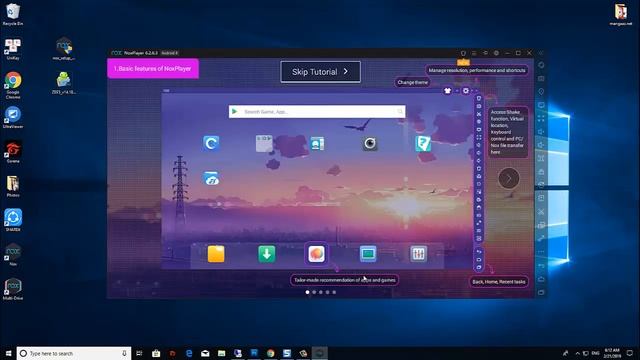This screenshot has height=360, width=640.
Task: Select the top-right corner desktop icon
Action: coord(621,14)
